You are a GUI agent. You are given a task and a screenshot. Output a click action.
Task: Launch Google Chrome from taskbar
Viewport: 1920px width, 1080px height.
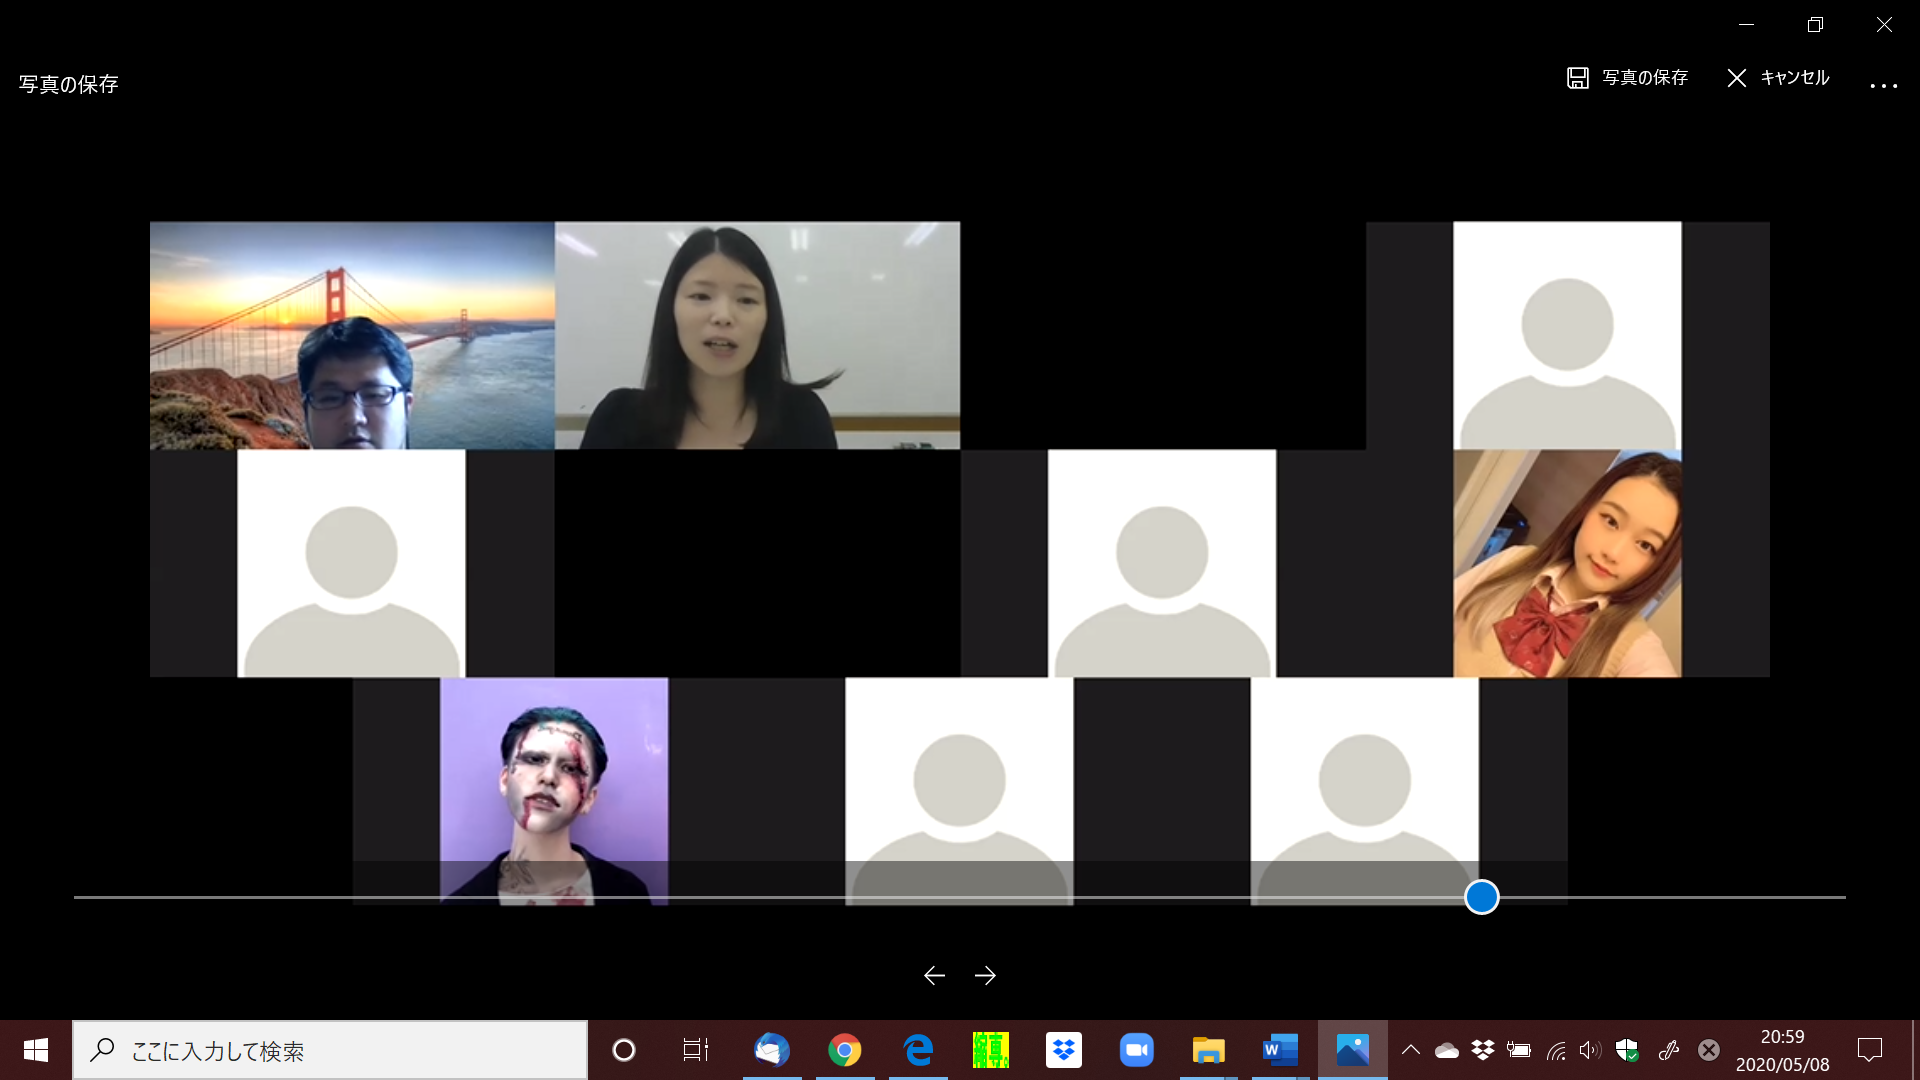[845, 1050]
